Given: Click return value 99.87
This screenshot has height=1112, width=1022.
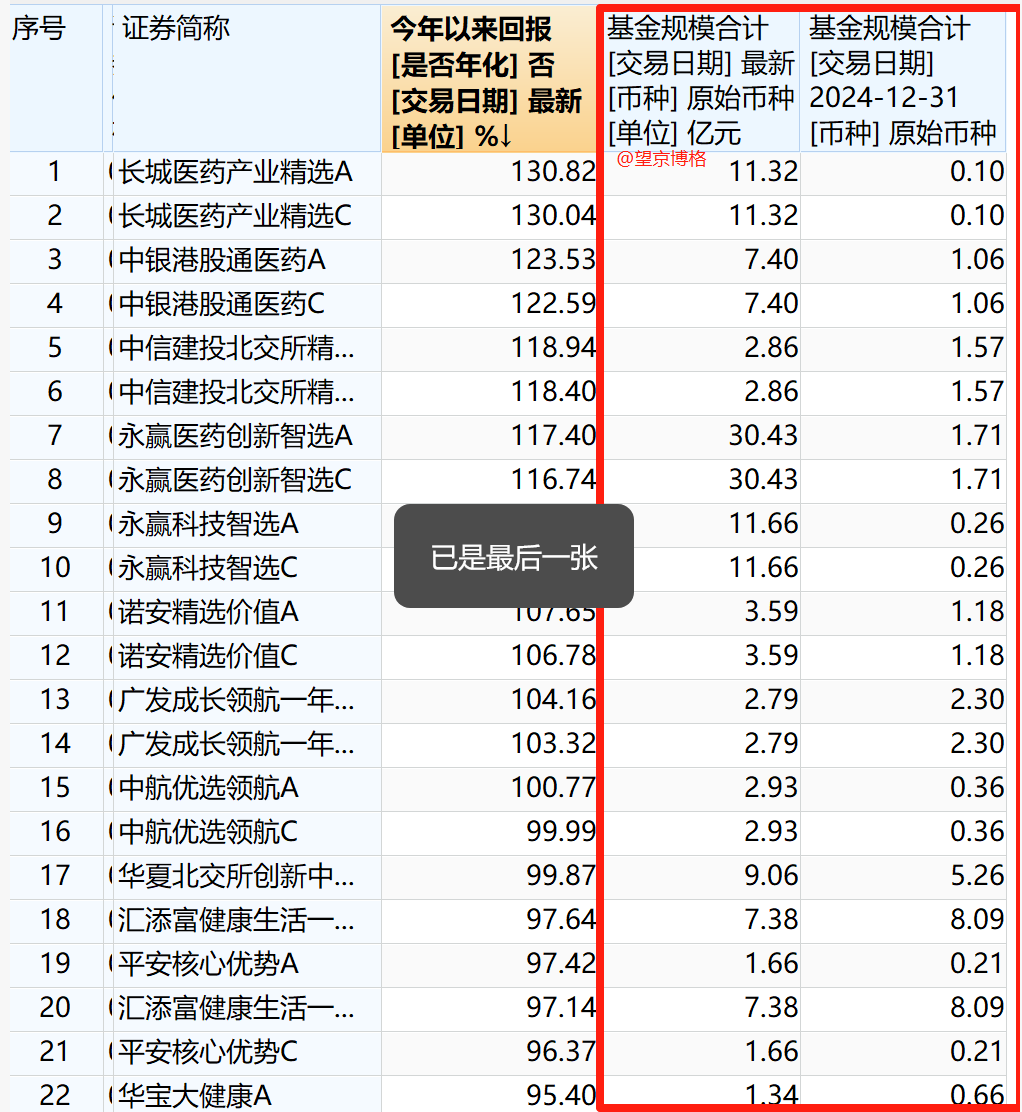Looking at the screenshot, I should tap(560, 875).
